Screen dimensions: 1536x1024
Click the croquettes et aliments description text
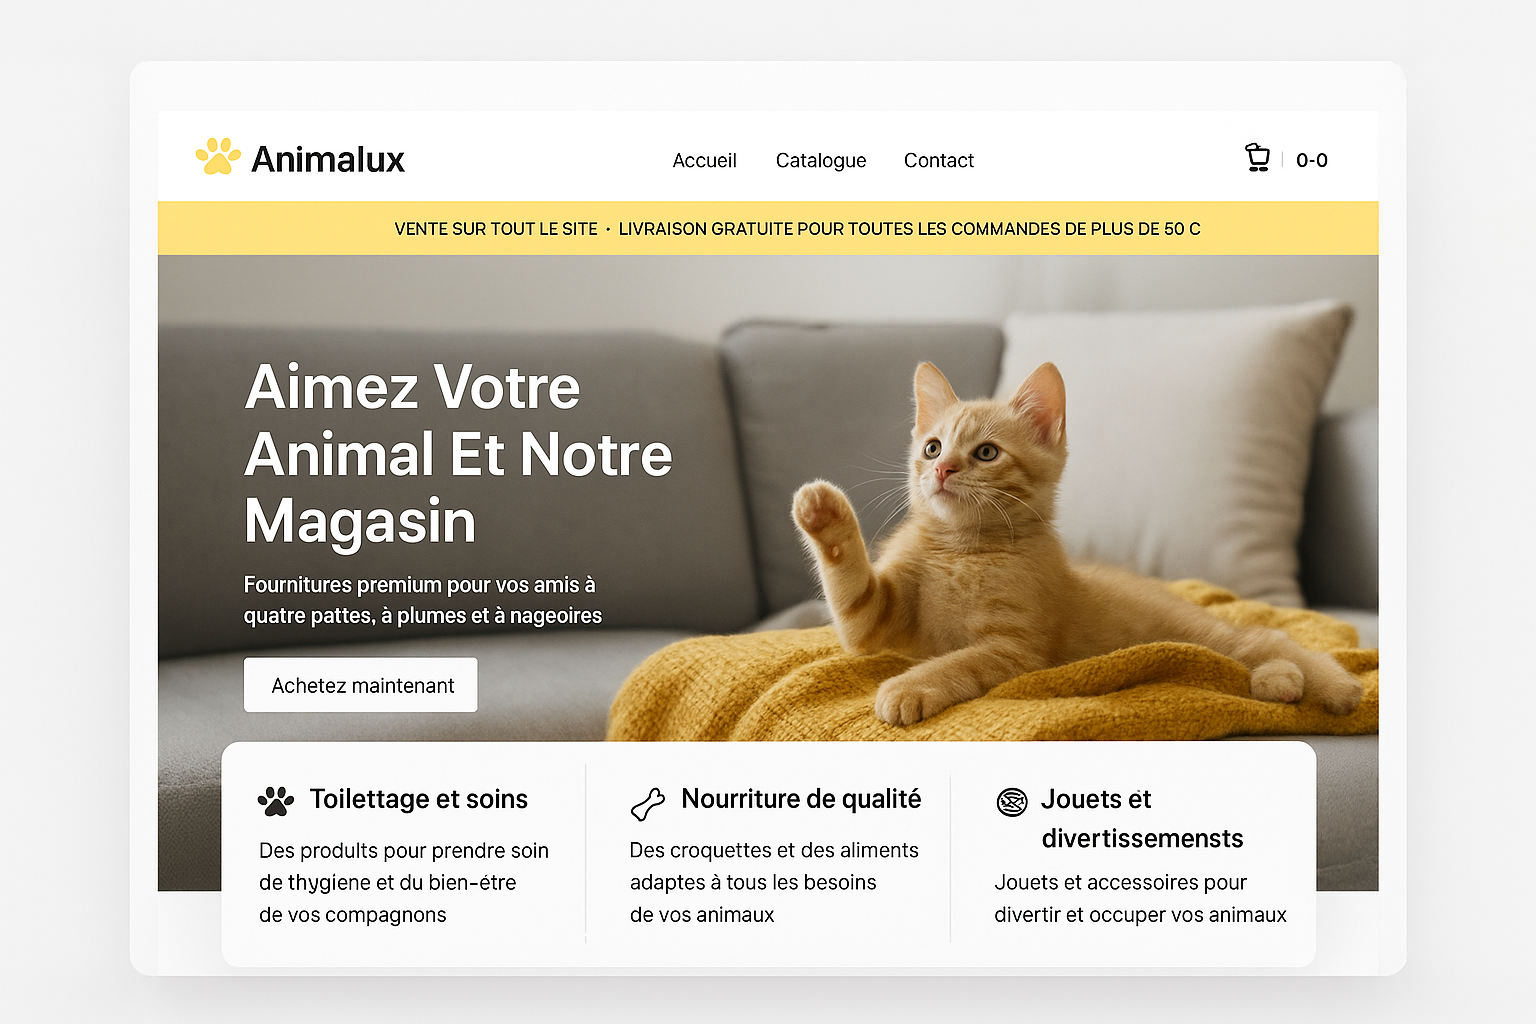point(774,882)
